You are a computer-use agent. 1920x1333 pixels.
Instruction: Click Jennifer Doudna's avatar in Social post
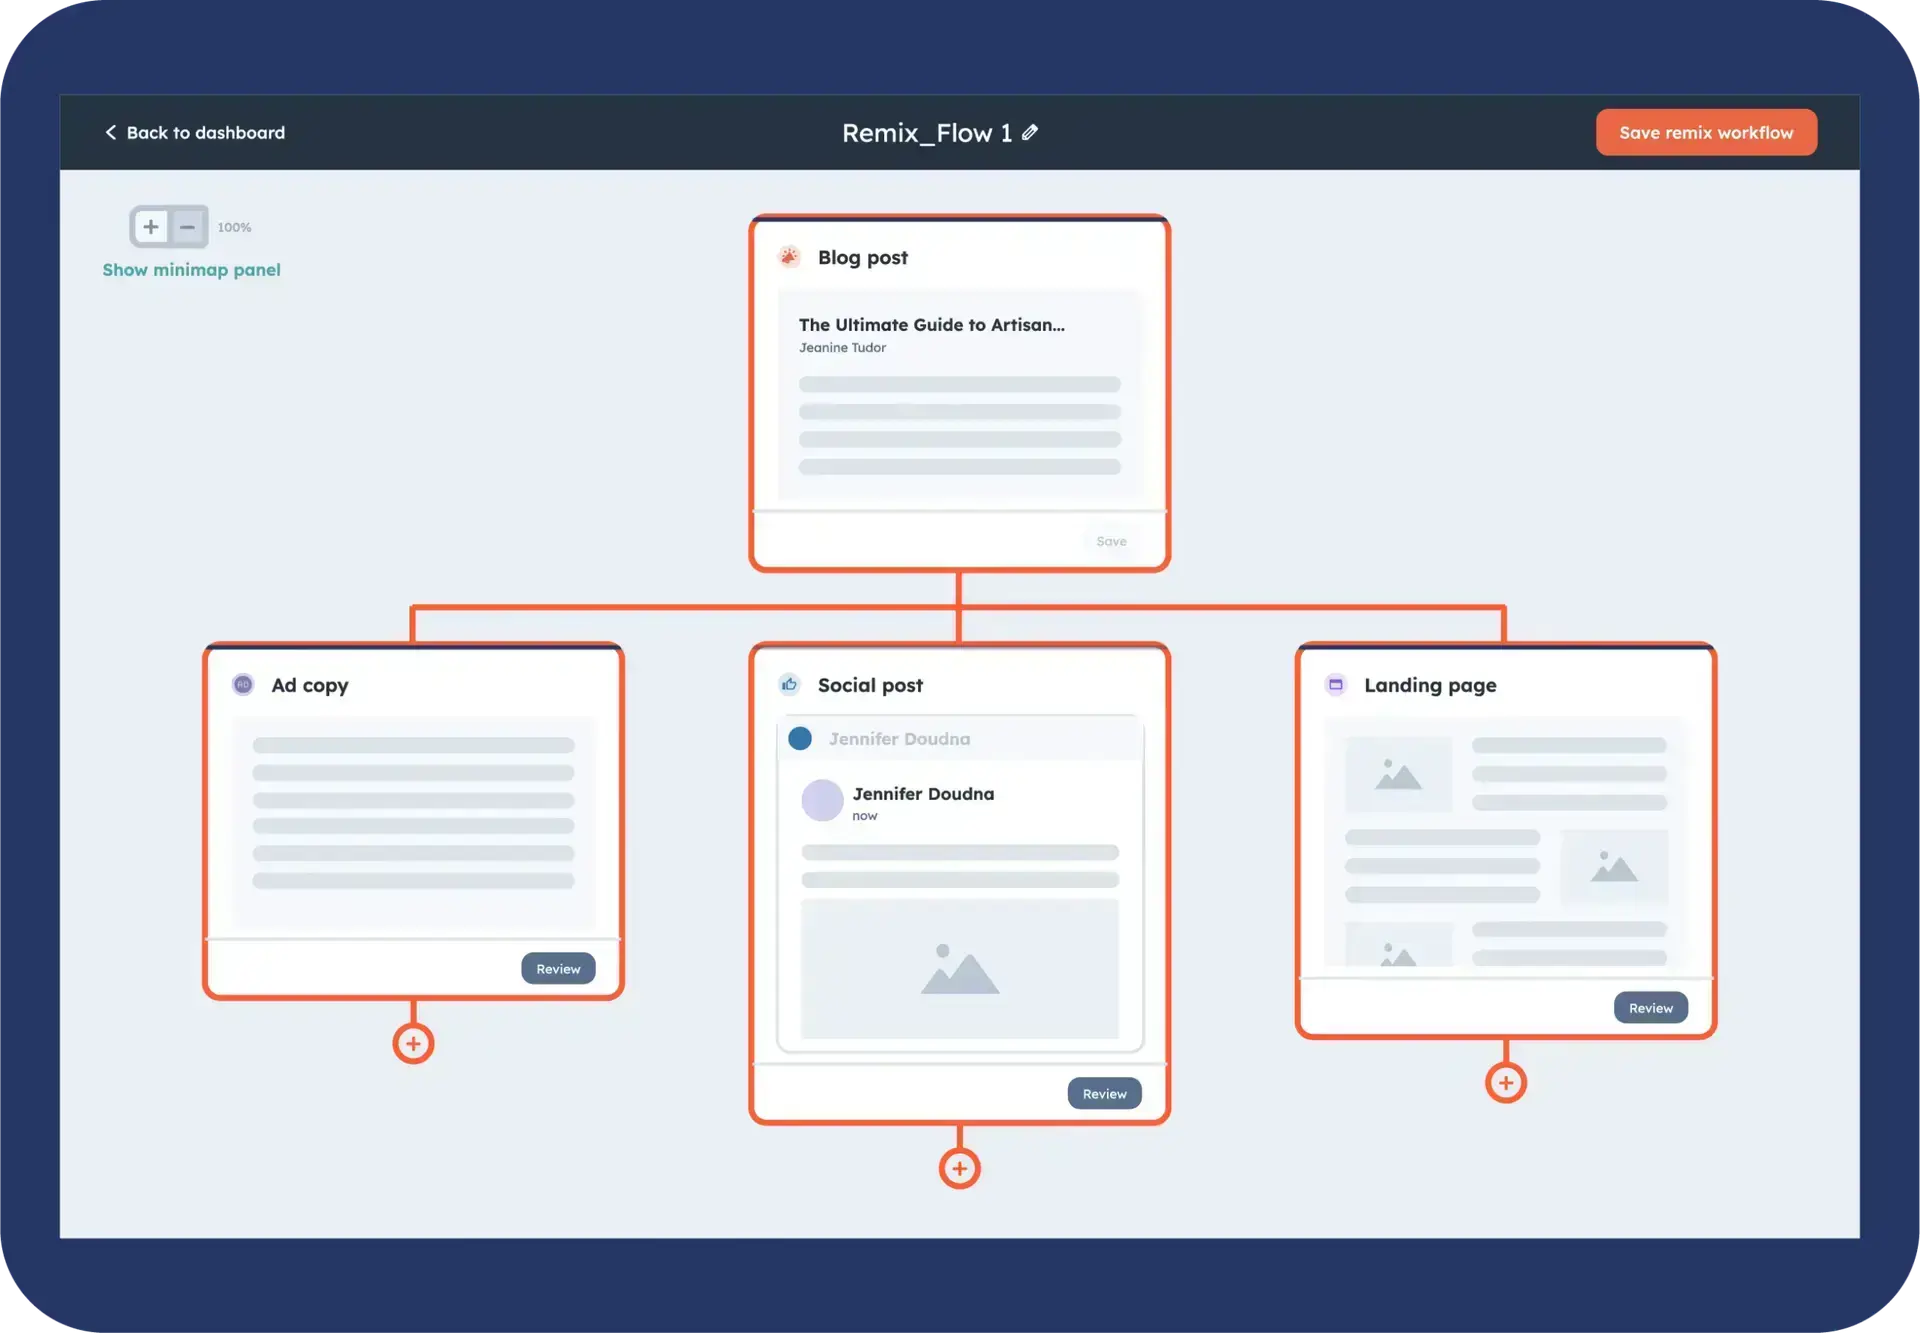tap(822, 800)
